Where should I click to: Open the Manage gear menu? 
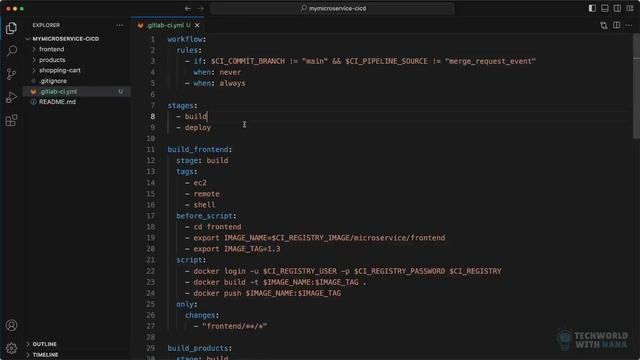pyautogui.click(x=11, y=348)
